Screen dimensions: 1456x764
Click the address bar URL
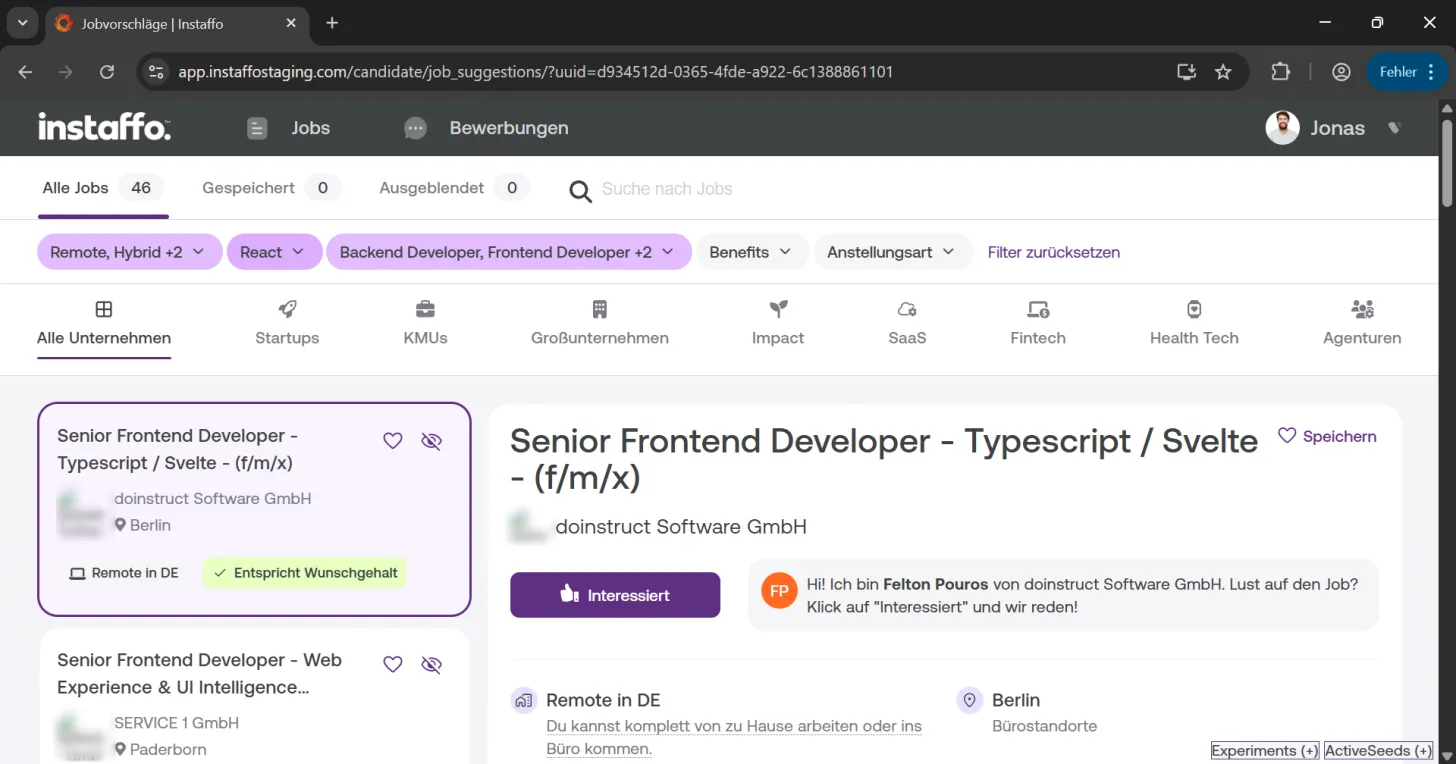tap(536, 72)
